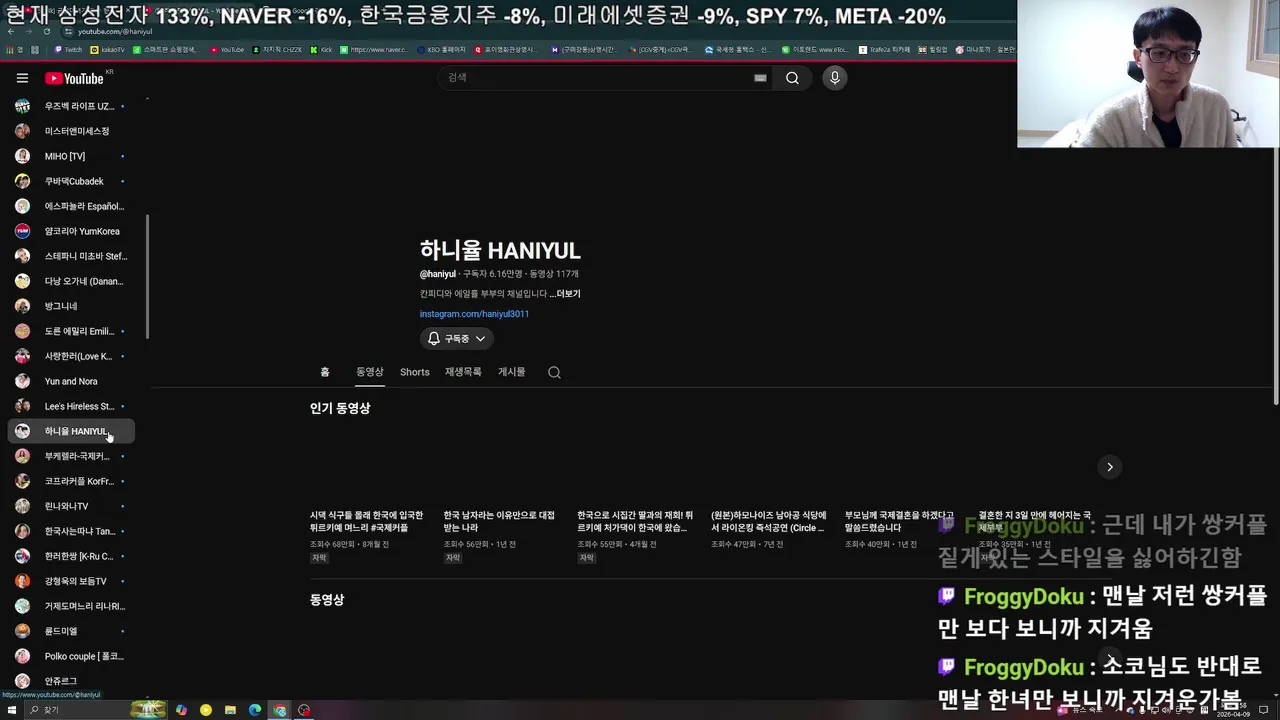Screen dimensions: 1280x720
Task: Open 룬드미엘 channel
Action: (x=70, y=631)
